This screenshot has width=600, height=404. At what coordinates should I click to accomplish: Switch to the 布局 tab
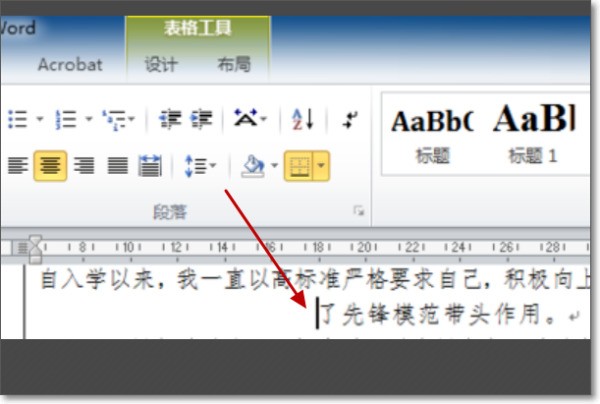point(233,65)
